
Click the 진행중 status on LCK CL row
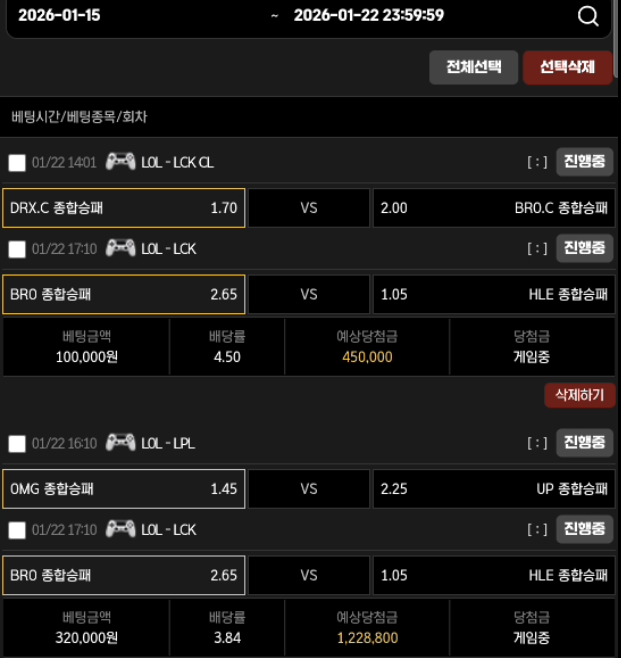click(584, 161)
